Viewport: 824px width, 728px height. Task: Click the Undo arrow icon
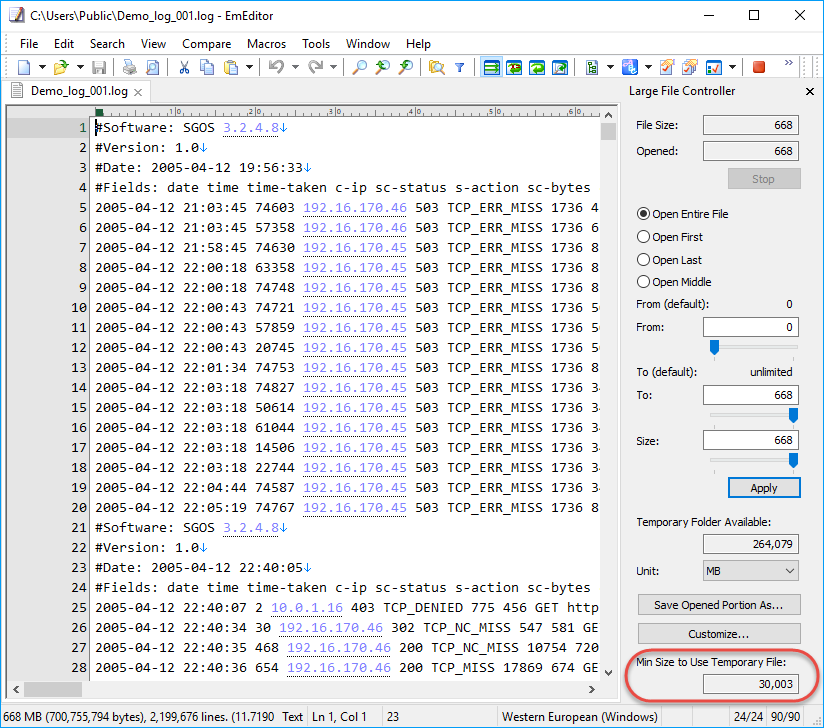276,67
